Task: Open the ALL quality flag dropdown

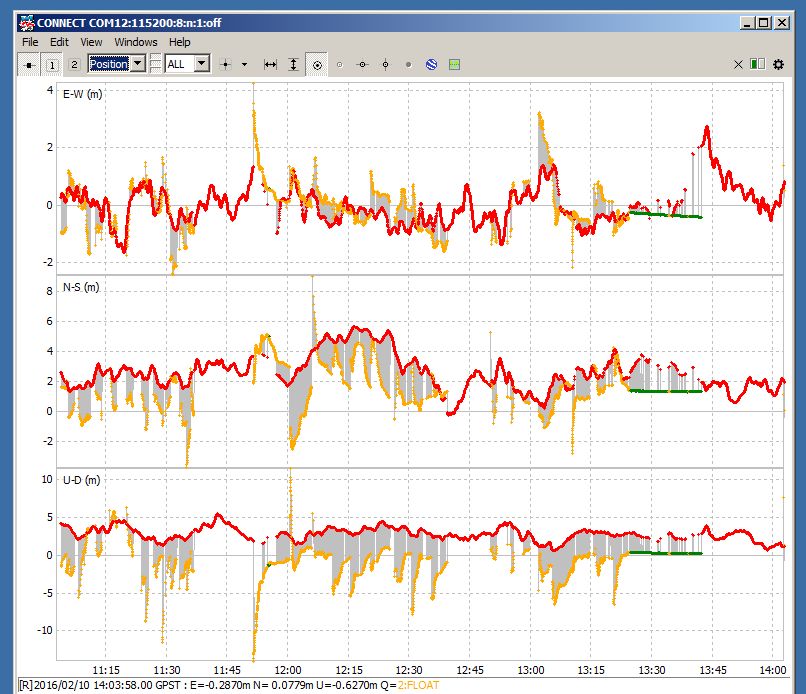Action: (201, 64)
